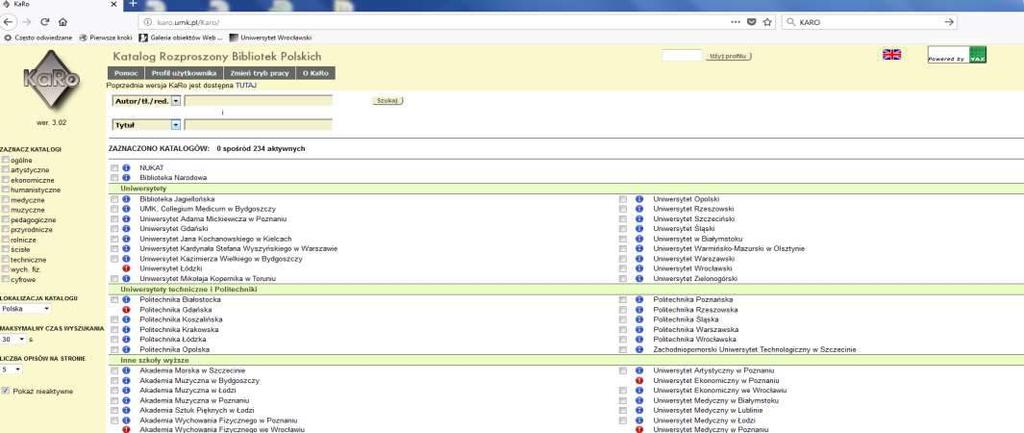1024x433 pixels.
Task: Click Uniwersytet Mikołaja Kopernika w Toruniu text
Action: click(x=208, y=279)
